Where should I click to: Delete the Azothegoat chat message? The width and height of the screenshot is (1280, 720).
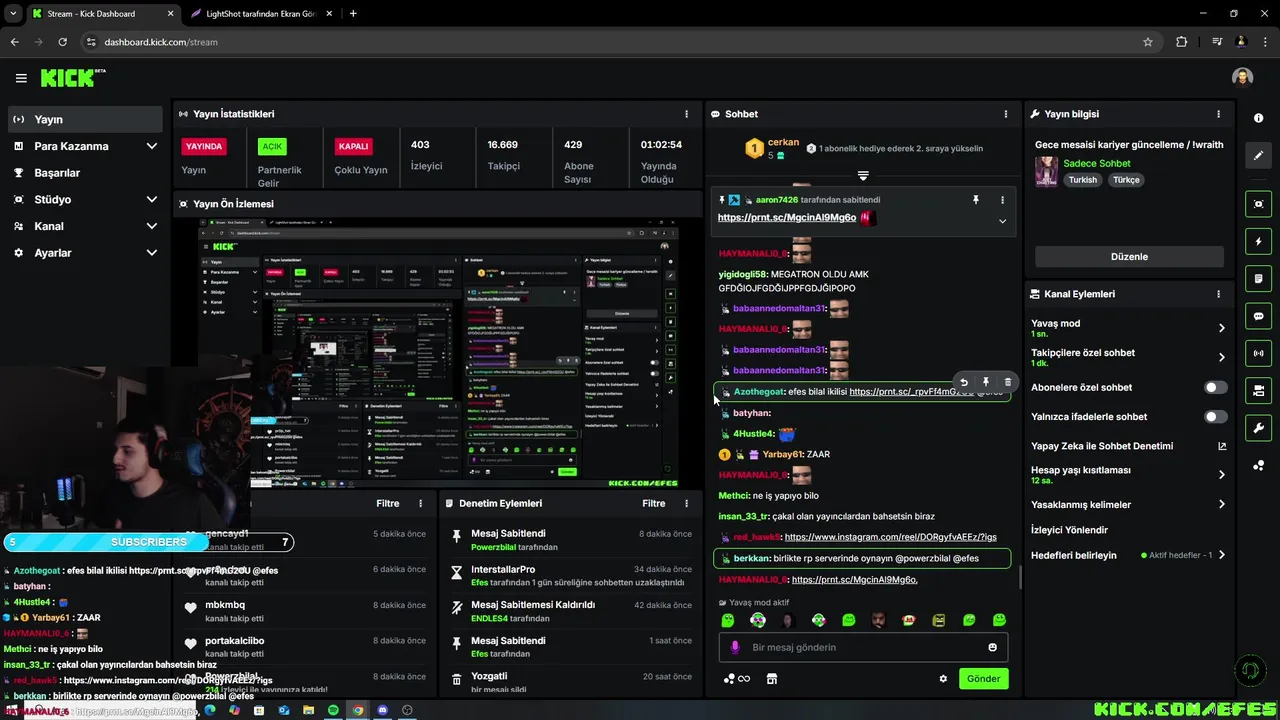click(x=1007, y=382)
